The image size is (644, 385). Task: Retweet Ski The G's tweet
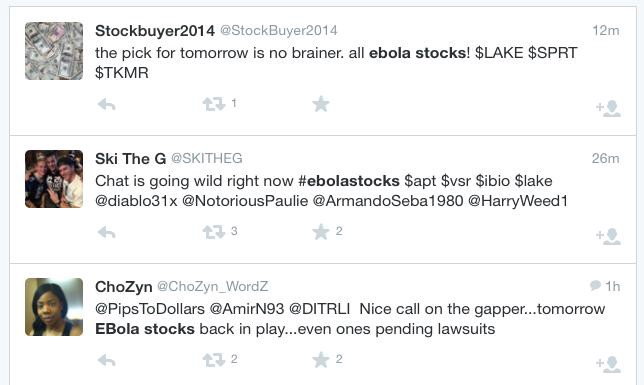(x=214, y=232)
